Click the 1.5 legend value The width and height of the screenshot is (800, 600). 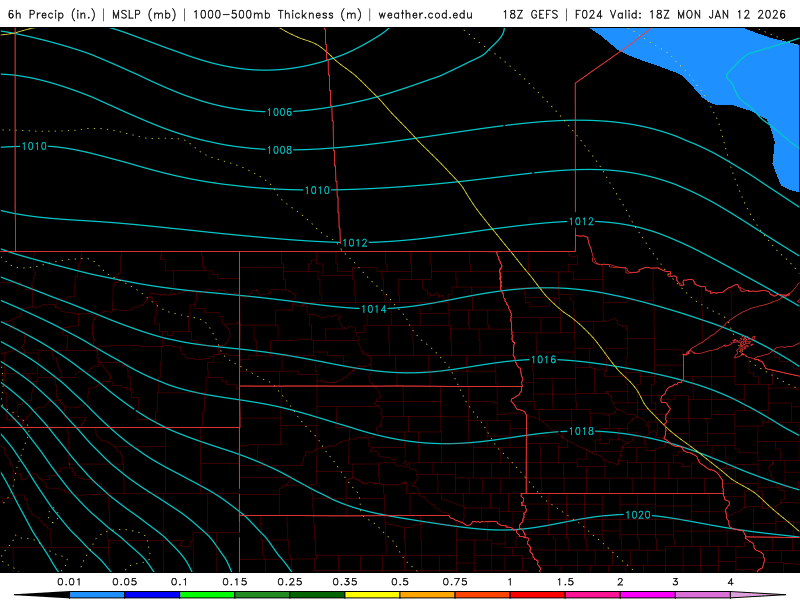pyautogui.click(x=565, y=582)
